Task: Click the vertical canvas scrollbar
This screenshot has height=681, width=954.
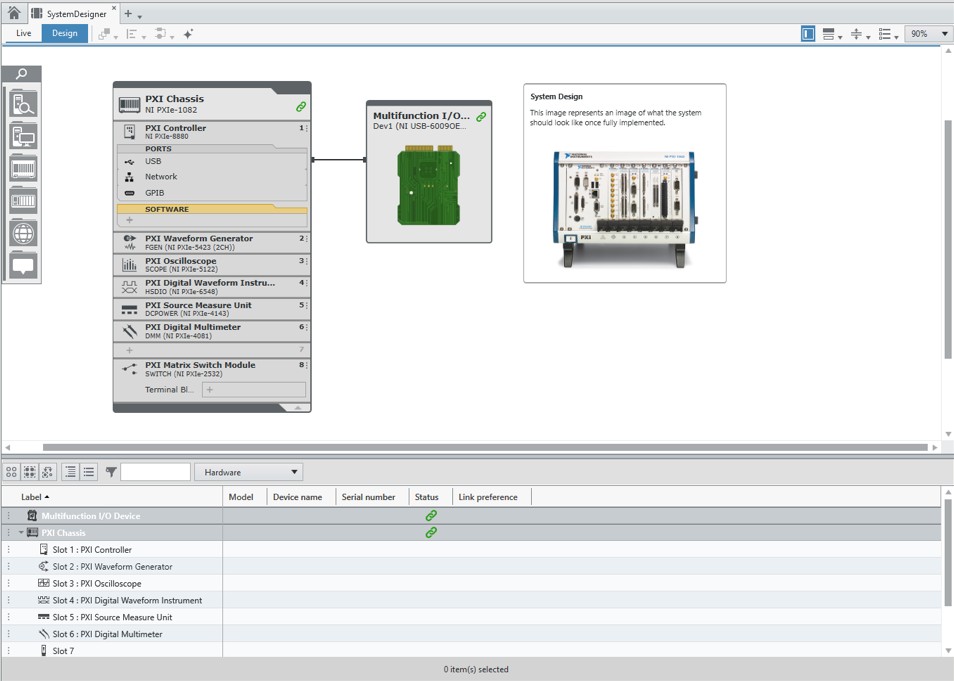Action: (948, 239)
